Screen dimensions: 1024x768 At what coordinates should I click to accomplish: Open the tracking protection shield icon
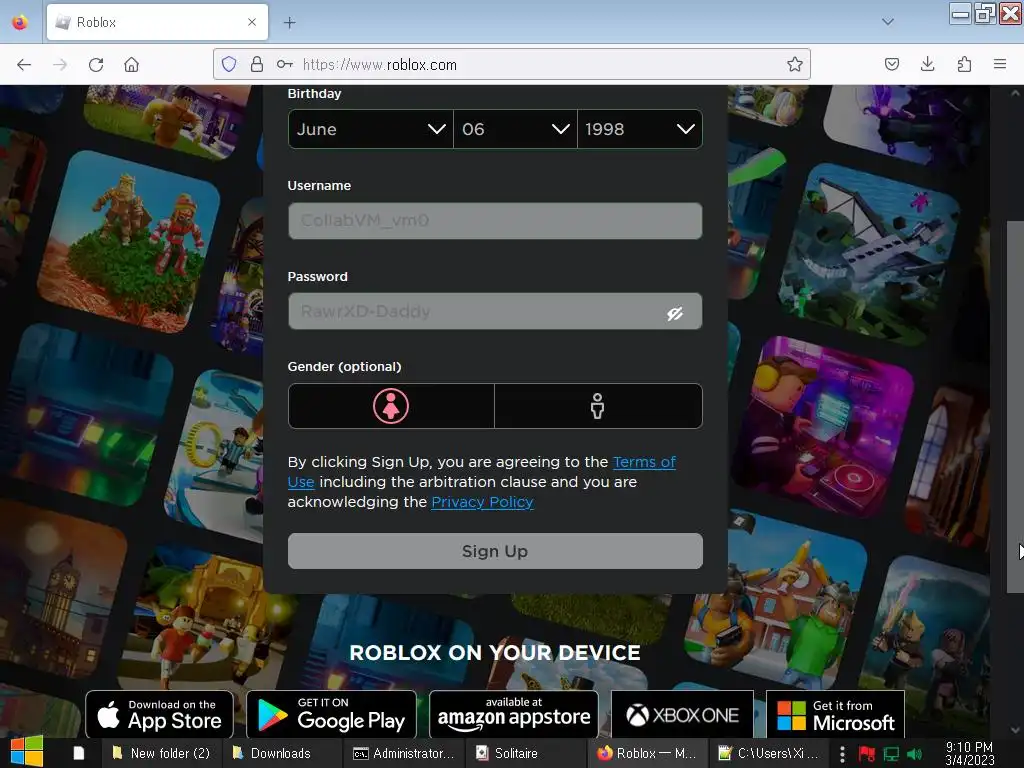(x=229, y=64)
